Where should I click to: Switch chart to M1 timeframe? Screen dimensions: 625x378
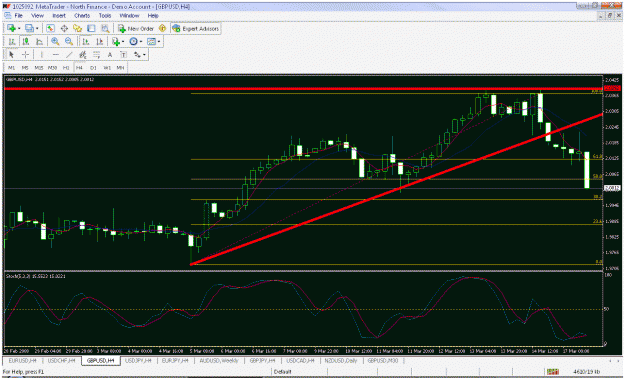pos(12,68)
